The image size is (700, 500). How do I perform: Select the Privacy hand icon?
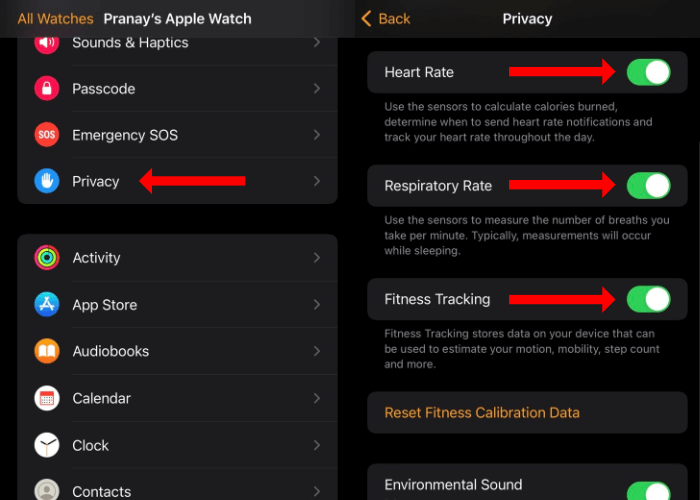(x=47, y=181)
